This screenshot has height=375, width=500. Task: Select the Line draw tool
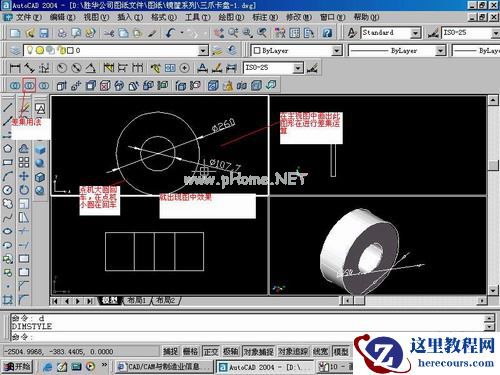click(8, 107)
